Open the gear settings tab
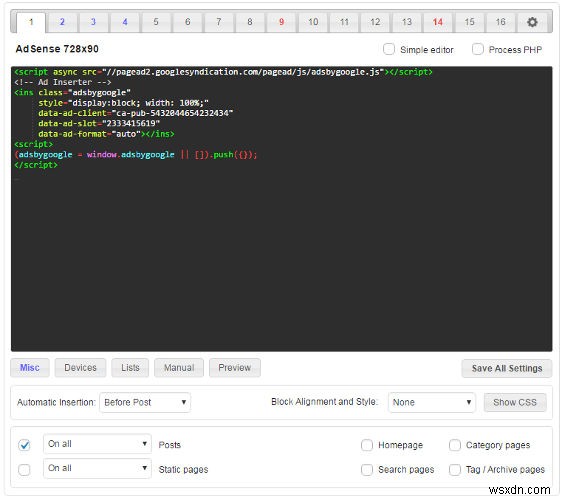Viewport: 562px width, 500px height. (x=532, y=22)
